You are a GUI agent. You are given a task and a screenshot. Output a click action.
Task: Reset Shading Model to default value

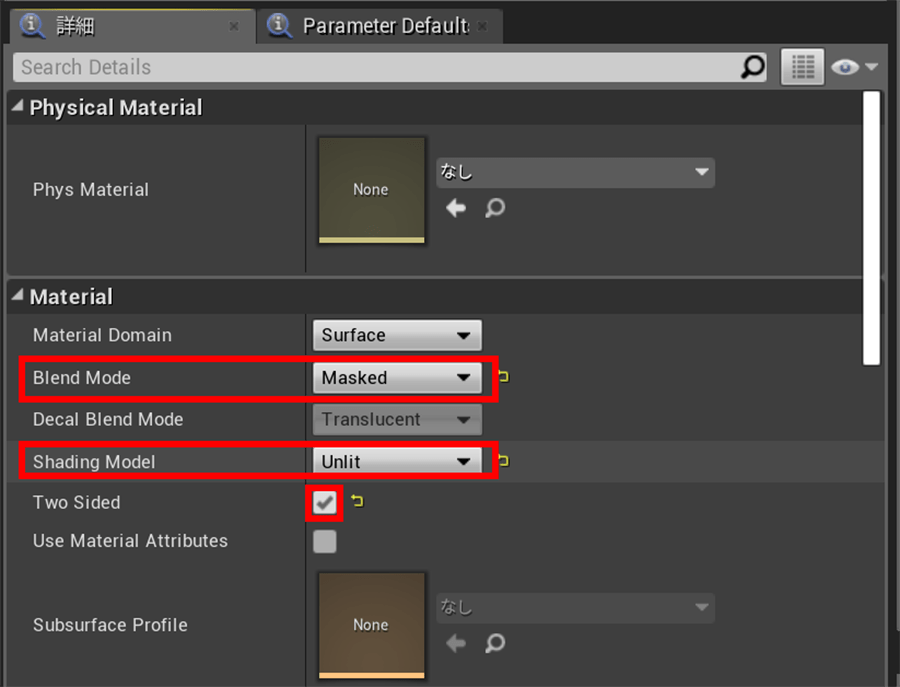503,461
